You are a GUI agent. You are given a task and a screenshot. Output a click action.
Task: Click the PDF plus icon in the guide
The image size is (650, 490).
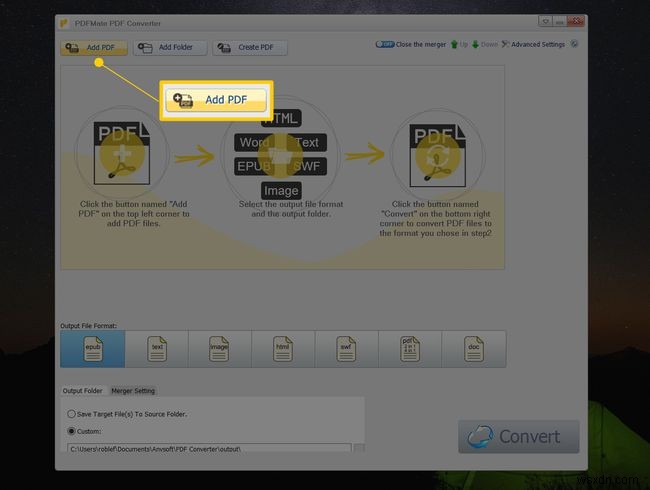(122, 153)
